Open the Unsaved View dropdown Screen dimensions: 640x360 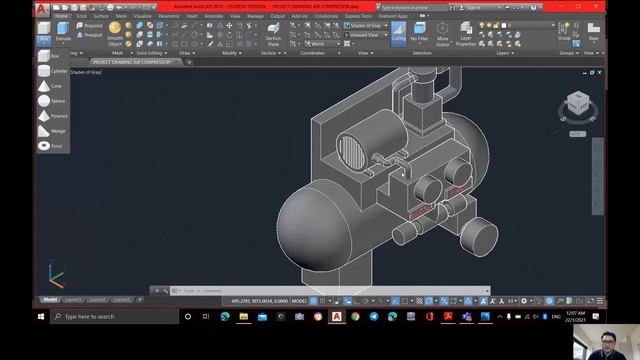click(366, 35)
